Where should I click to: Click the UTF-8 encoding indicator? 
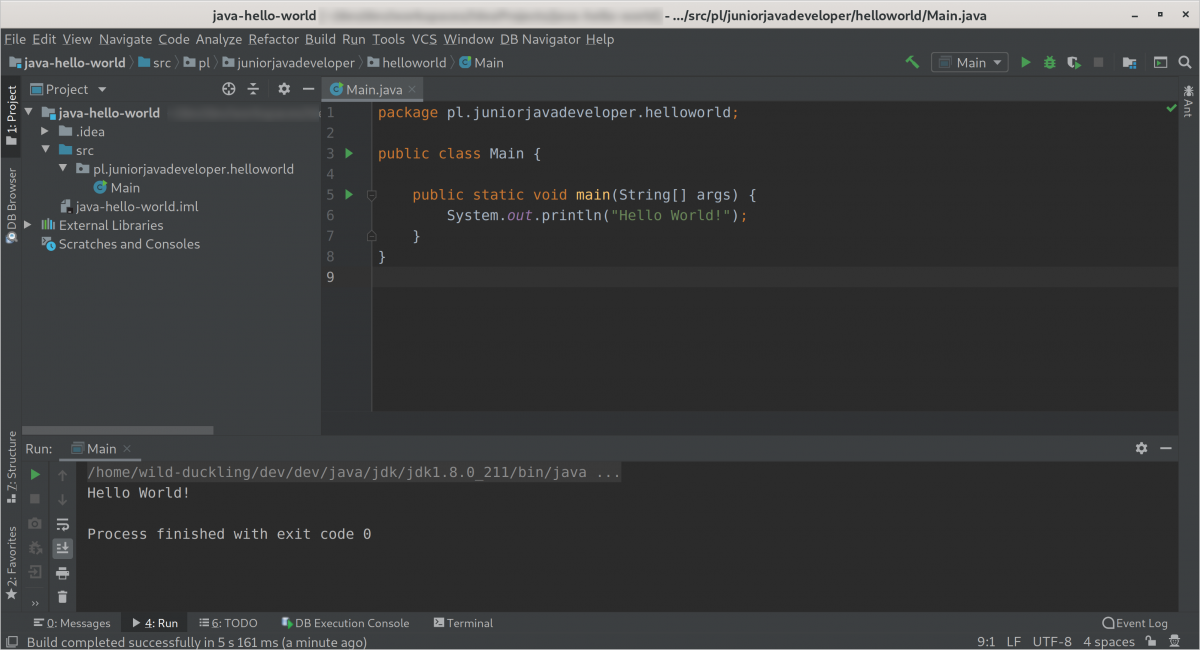(1052, 641)
